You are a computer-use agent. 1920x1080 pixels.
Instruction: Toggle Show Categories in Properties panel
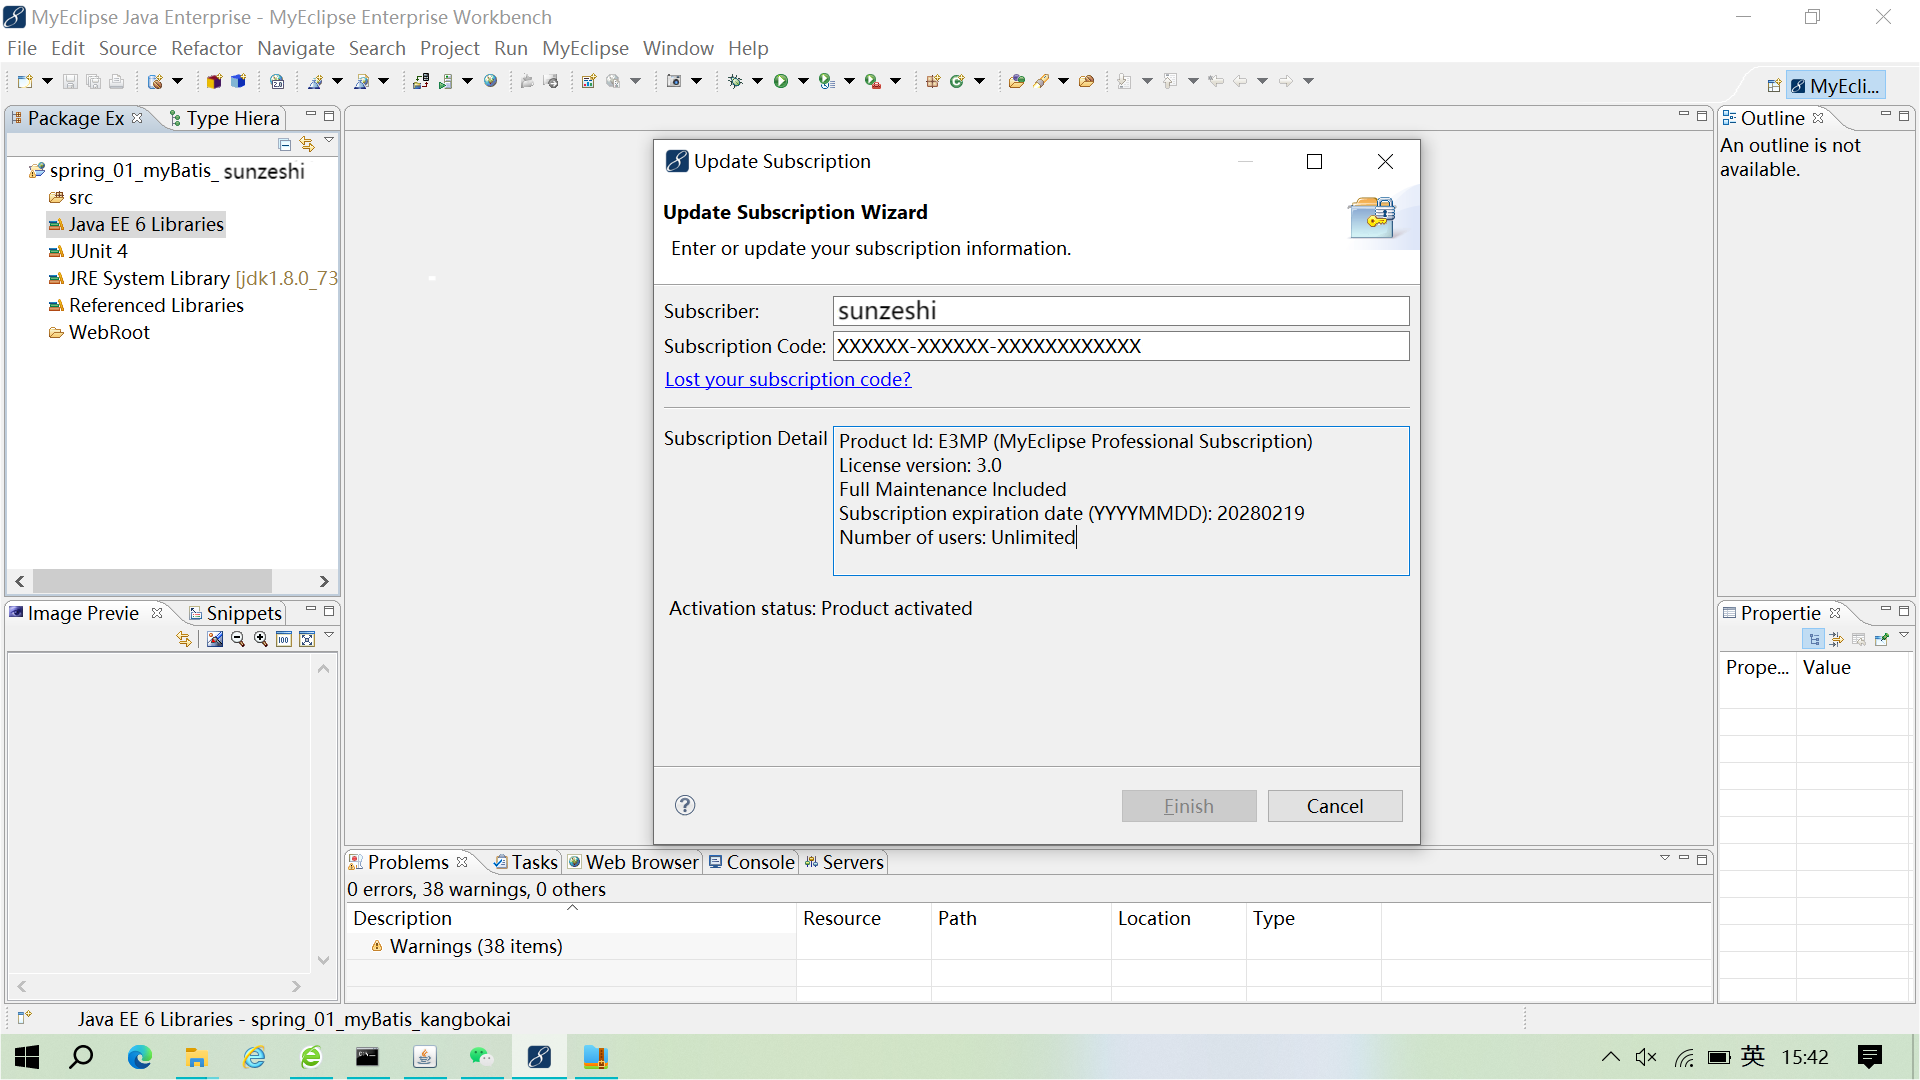click(1814, 639)
